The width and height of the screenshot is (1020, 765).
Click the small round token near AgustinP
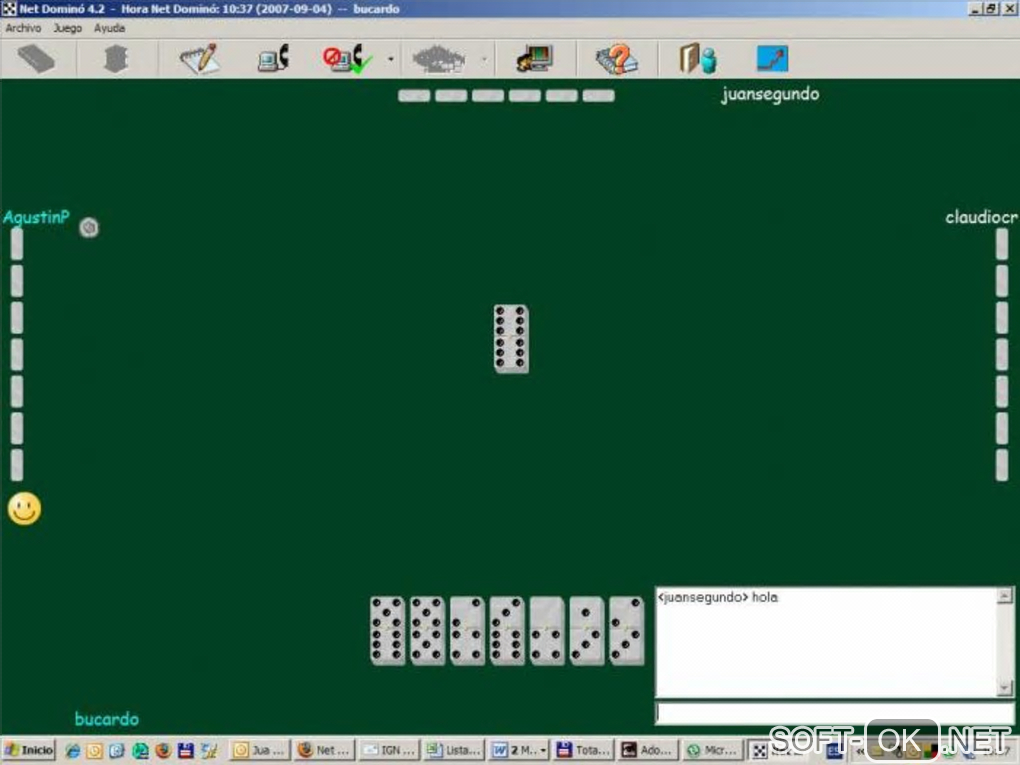click(89, 227)
